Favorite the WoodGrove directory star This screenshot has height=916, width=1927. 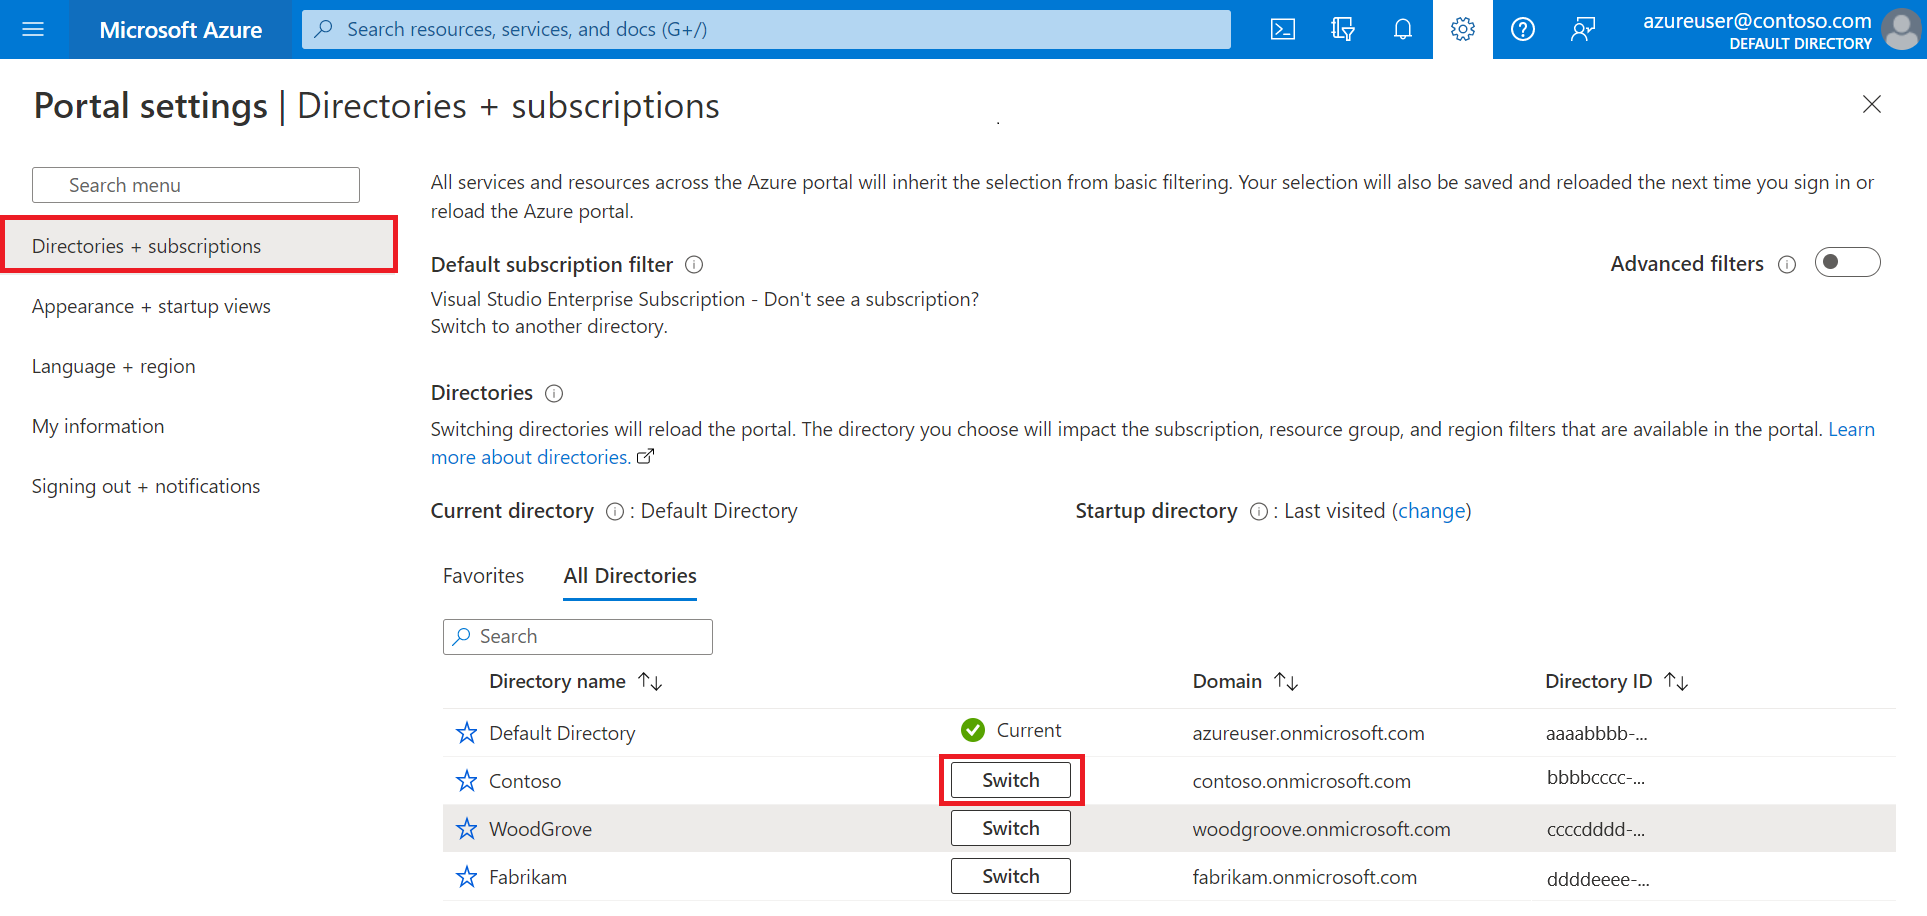click(466, 828)
